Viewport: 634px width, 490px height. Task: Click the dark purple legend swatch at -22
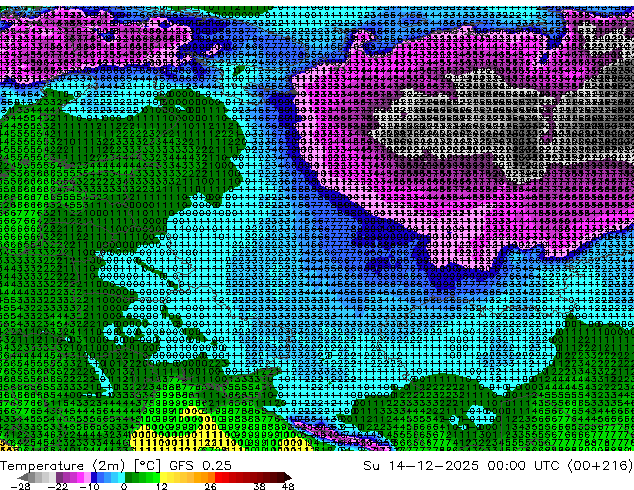(x=59, y=477)
